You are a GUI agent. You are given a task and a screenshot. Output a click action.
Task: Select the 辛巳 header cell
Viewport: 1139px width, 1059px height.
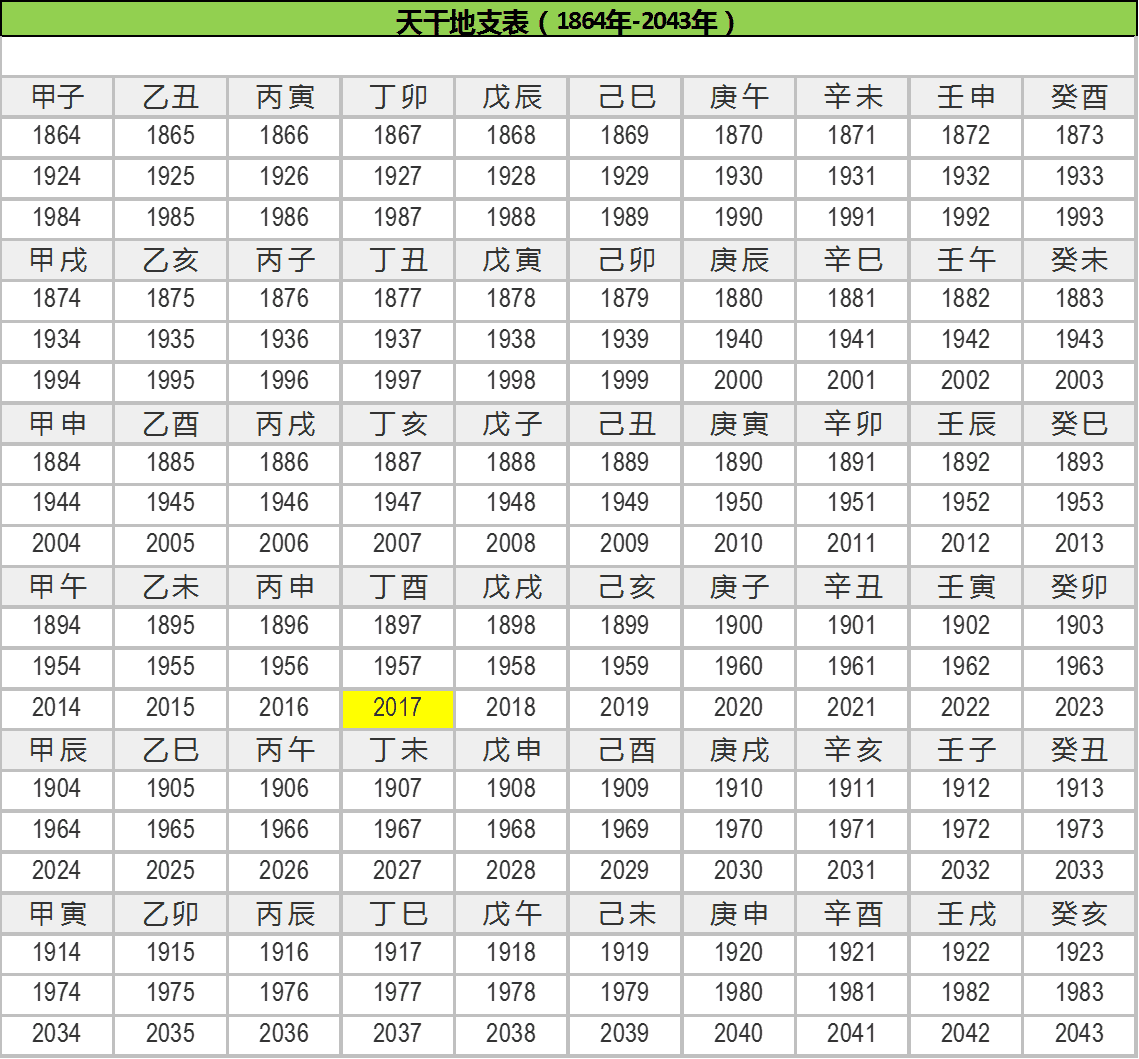click(x=852, y=260)
